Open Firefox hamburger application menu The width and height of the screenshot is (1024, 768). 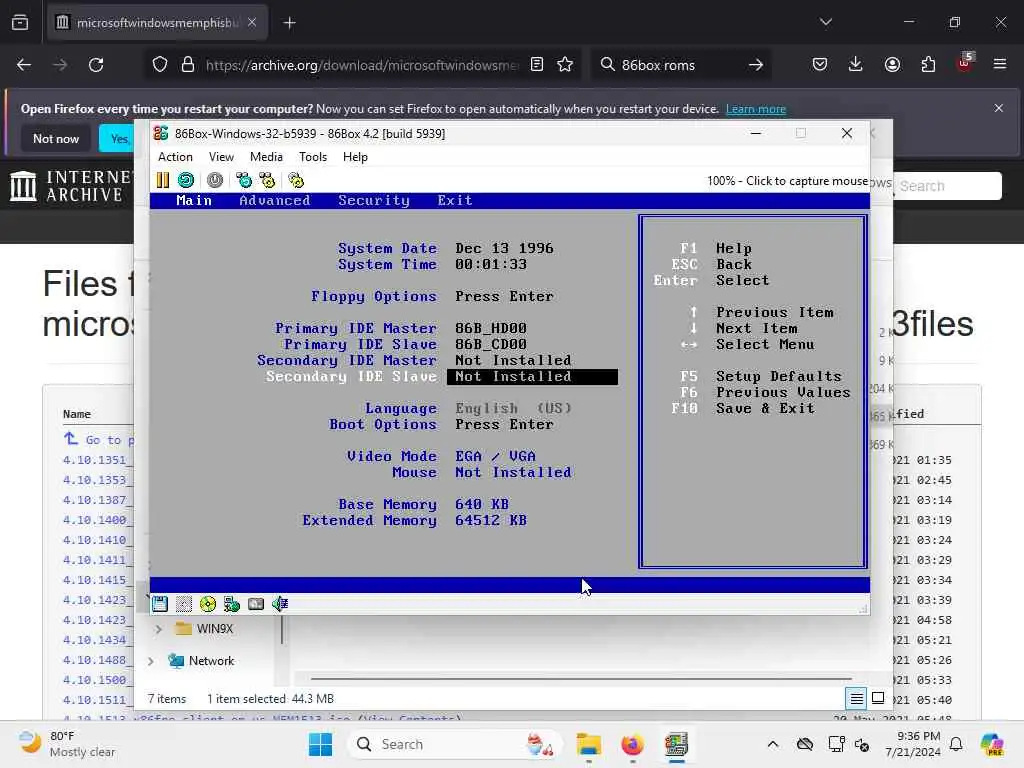coord(1000,65)
